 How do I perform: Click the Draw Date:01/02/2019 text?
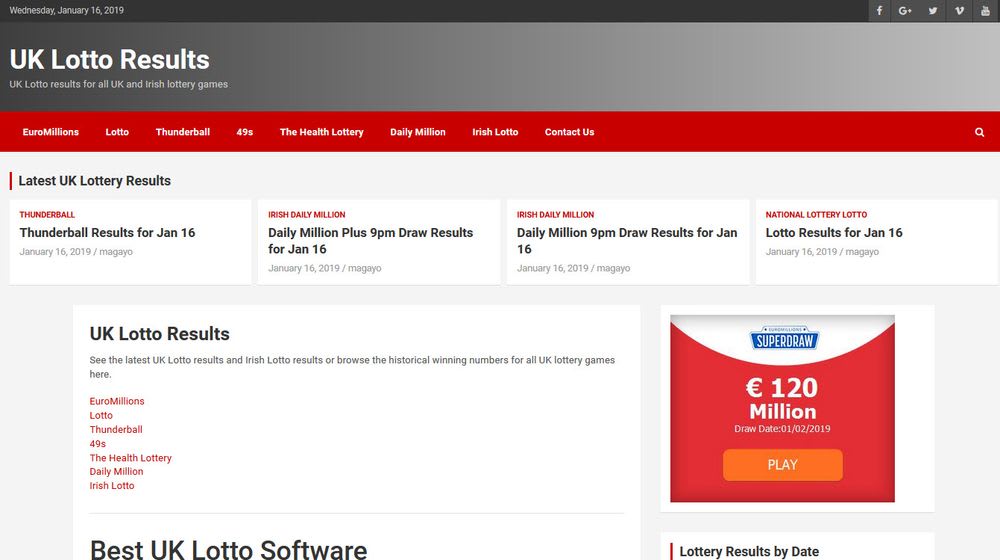(783, 429)
